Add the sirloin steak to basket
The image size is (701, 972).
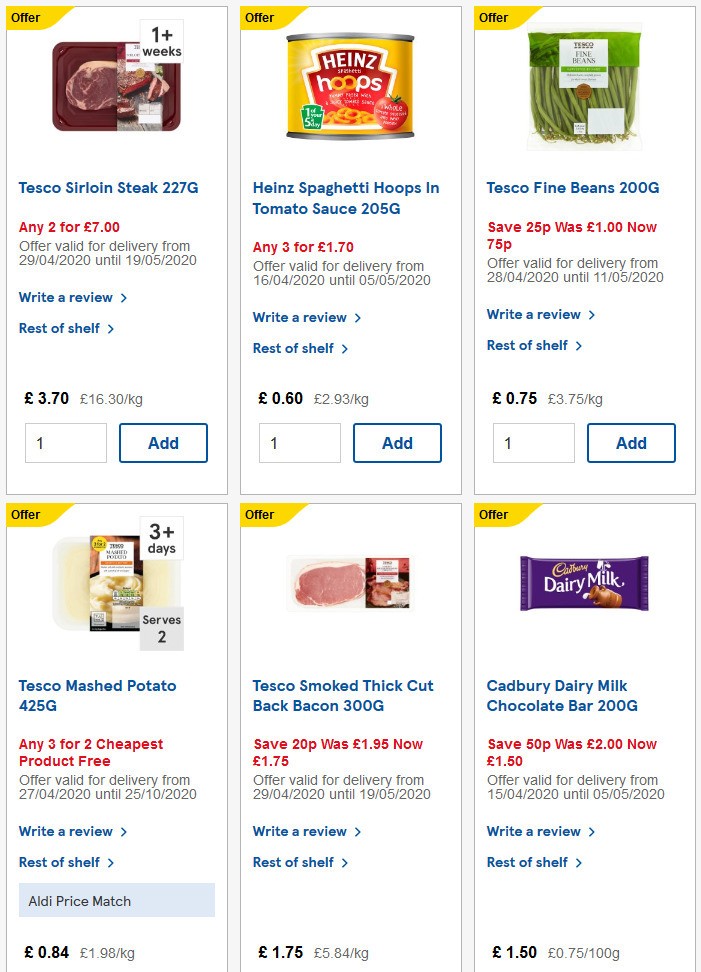point(163,442)
